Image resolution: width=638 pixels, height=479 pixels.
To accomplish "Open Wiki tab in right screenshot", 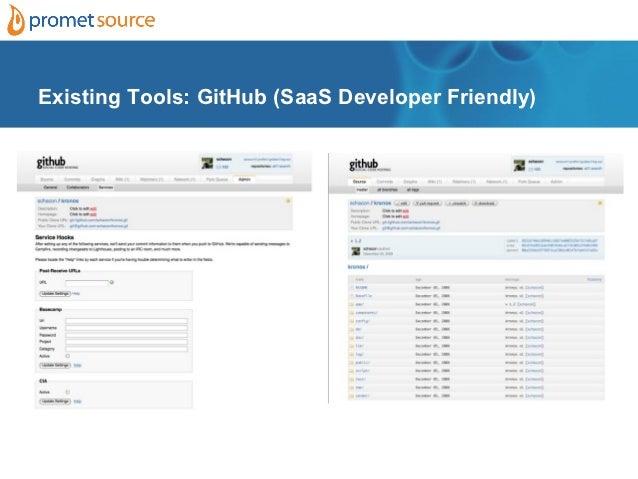I will 435,182.
